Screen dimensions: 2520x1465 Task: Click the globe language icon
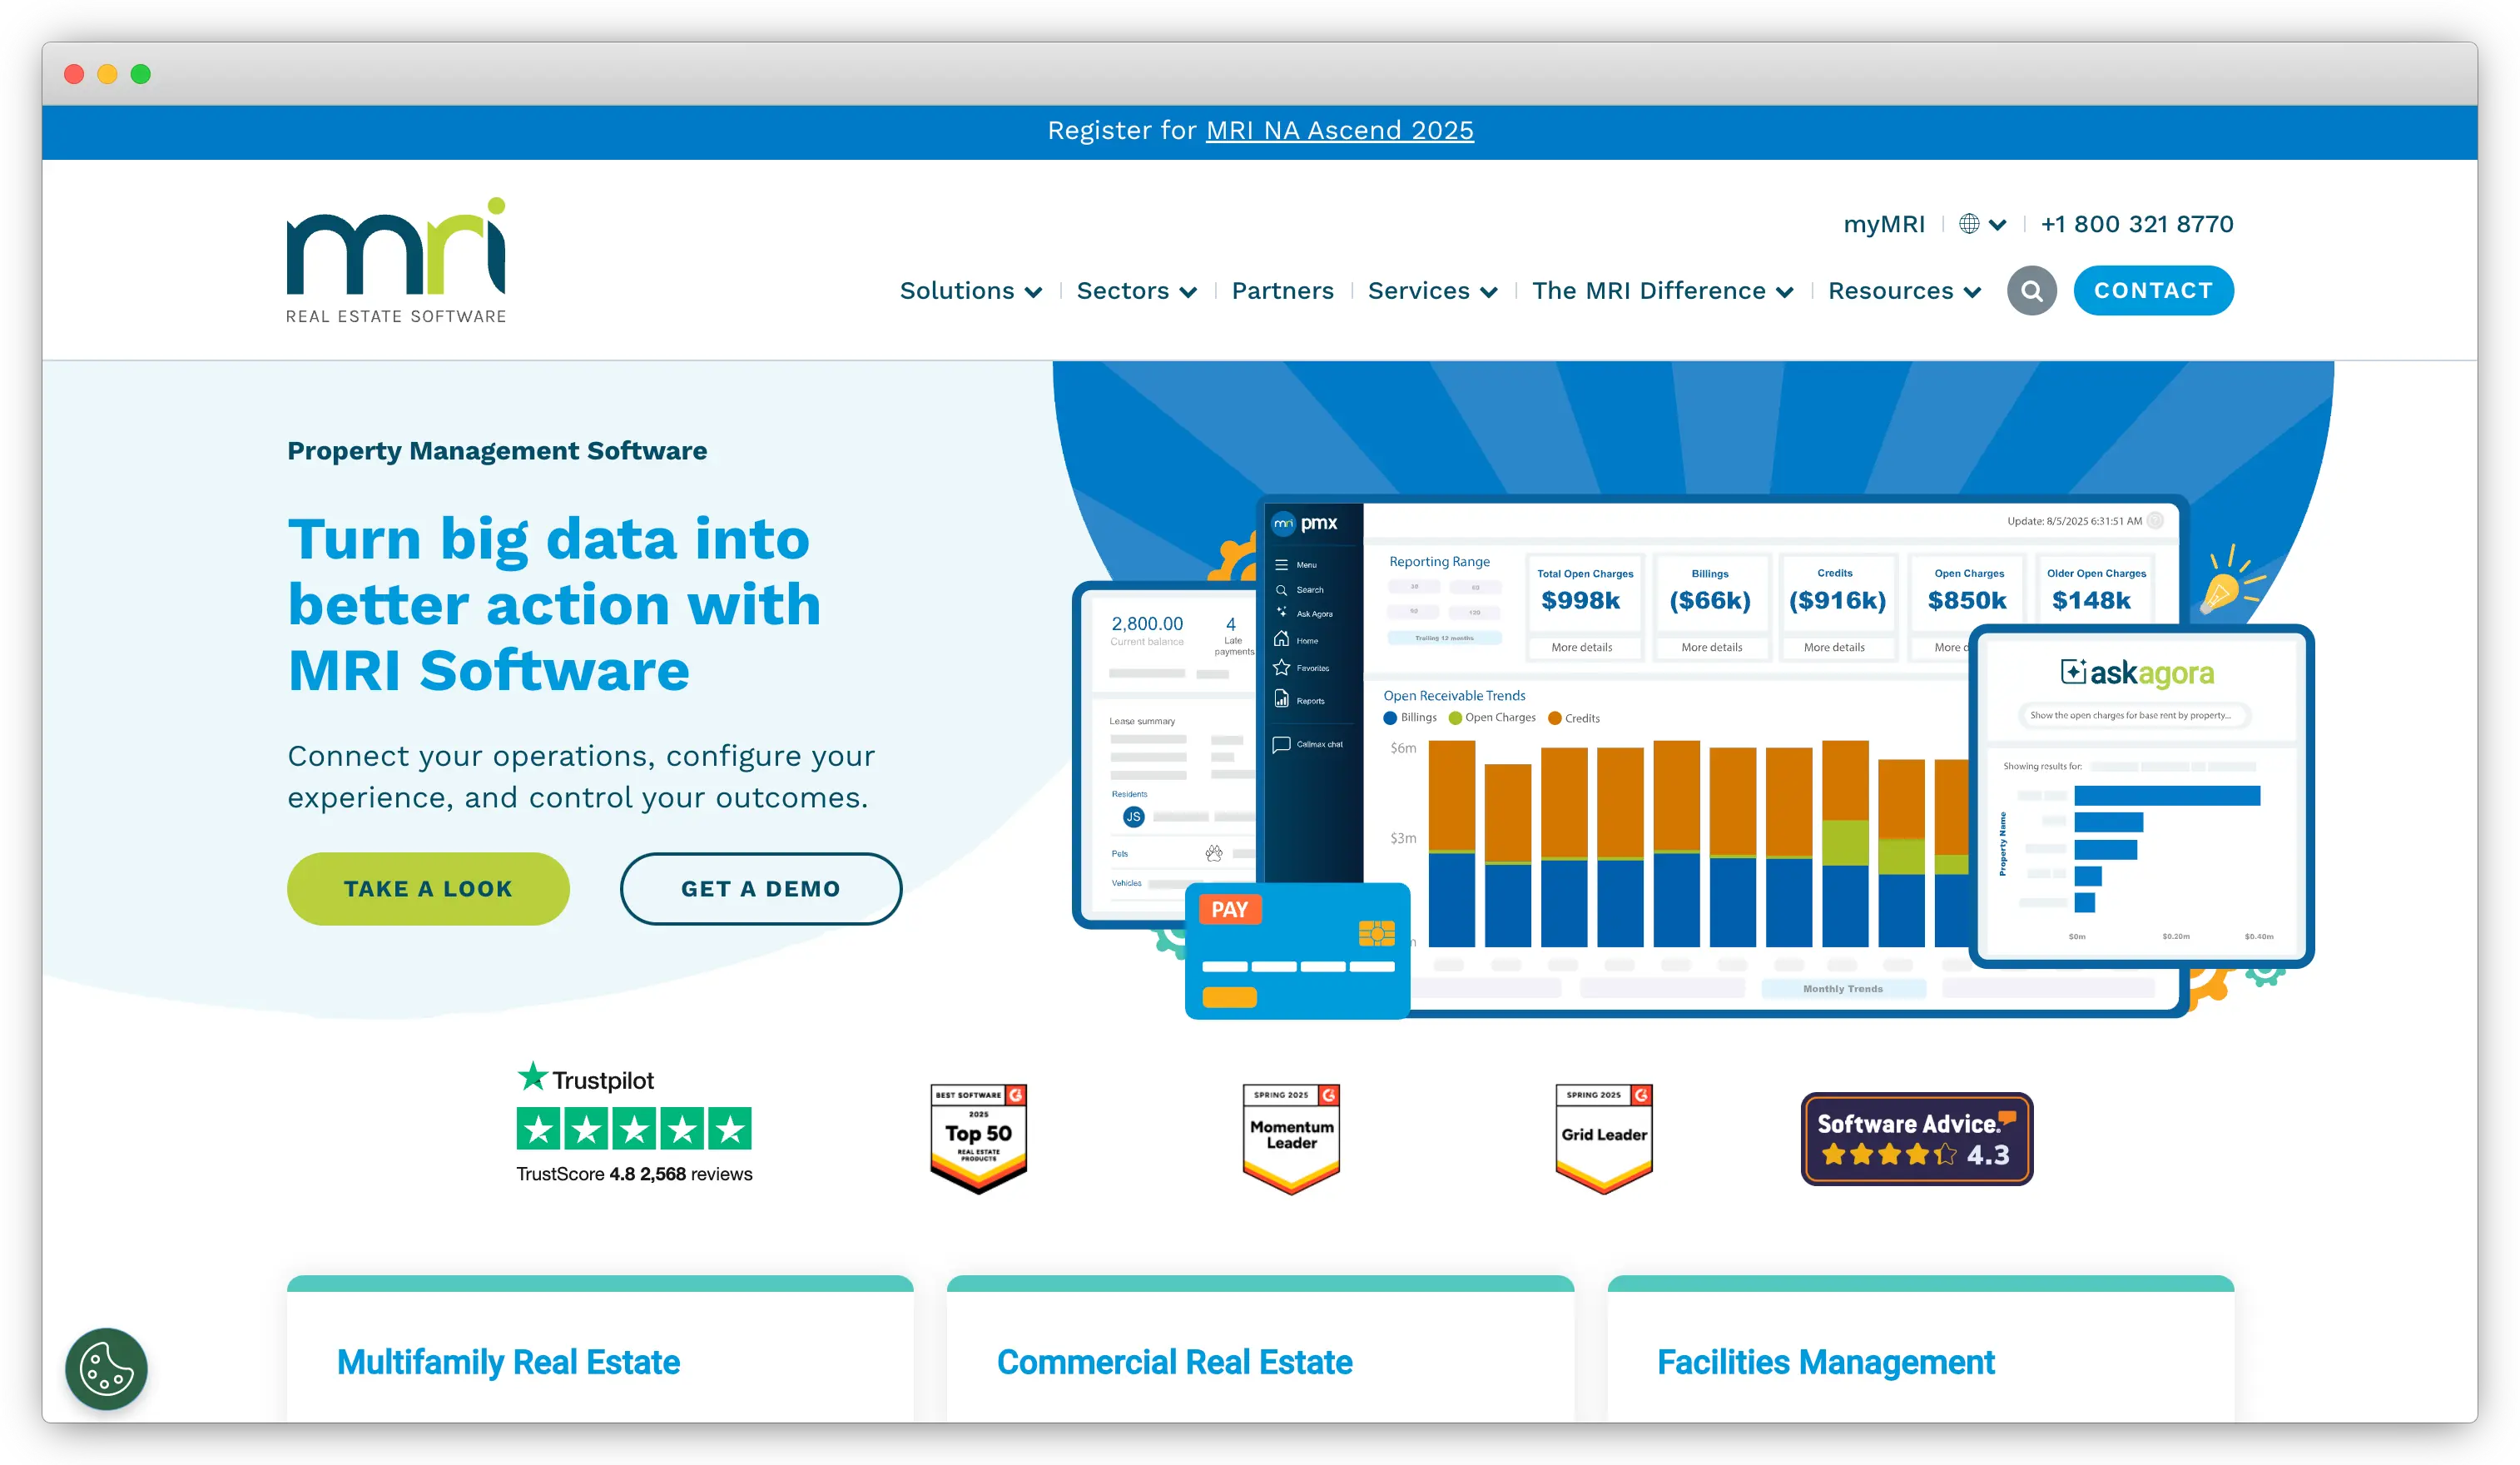(1968, 224)
